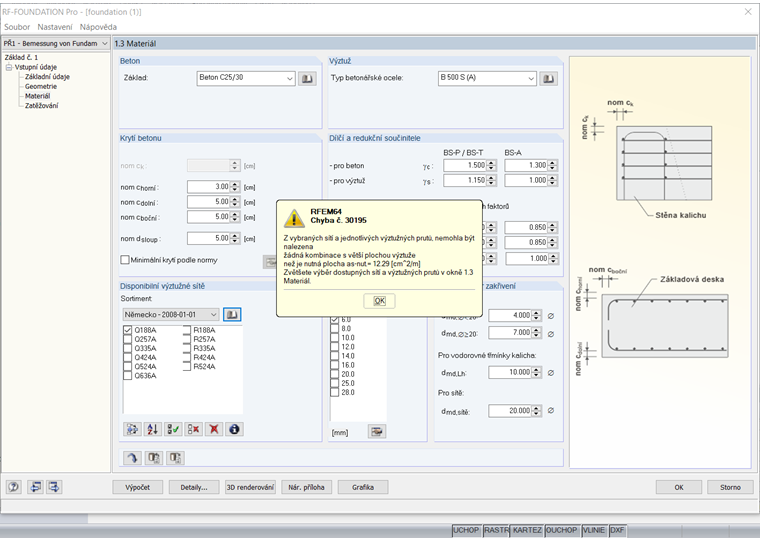760x542 pixels.
Task: Click the nom c boční 5.00 input field
Action: coord(208,217)
